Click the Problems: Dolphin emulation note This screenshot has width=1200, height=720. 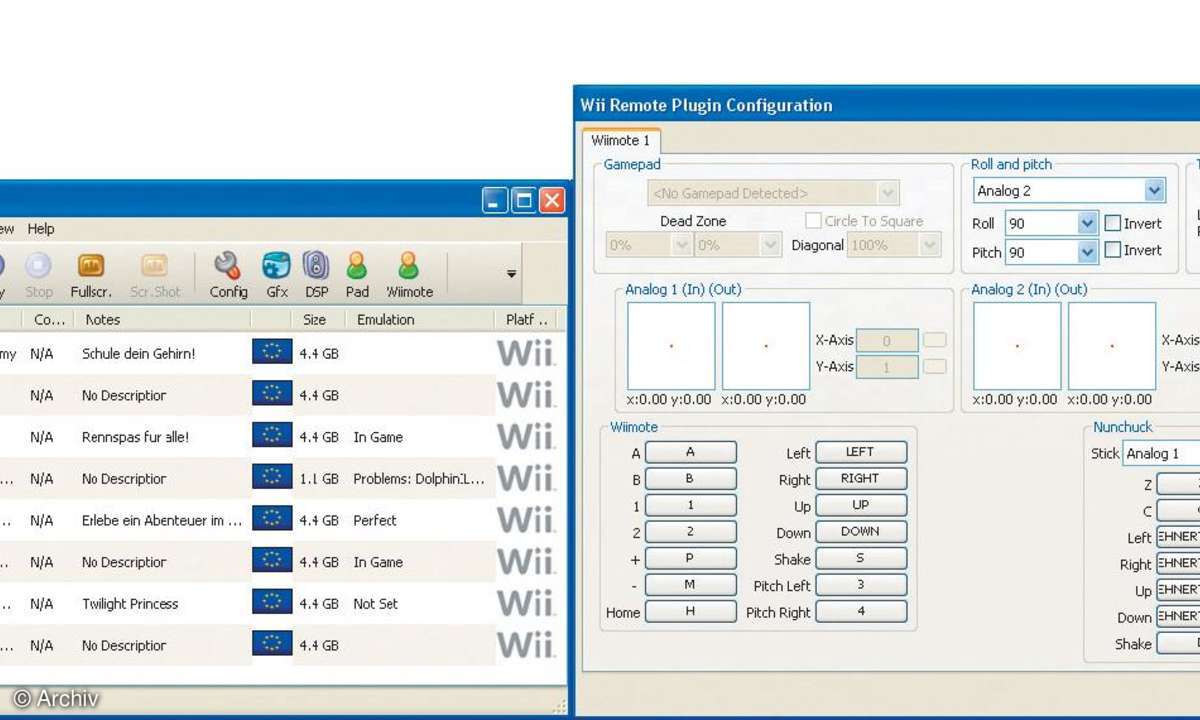[x=419, y=479]
